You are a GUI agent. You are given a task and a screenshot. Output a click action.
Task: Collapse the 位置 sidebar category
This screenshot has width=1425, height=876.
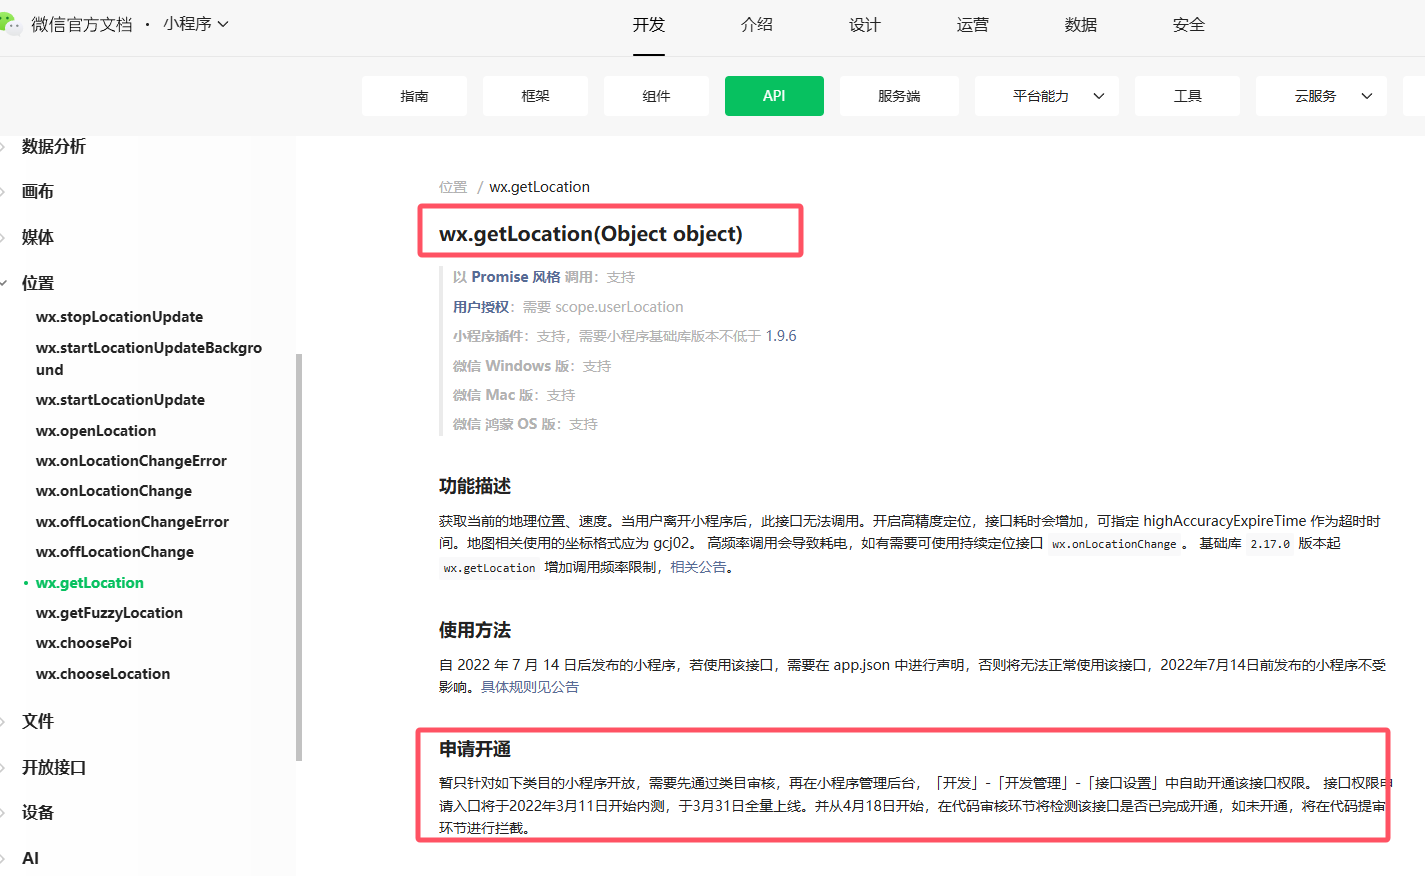[37, 283]
